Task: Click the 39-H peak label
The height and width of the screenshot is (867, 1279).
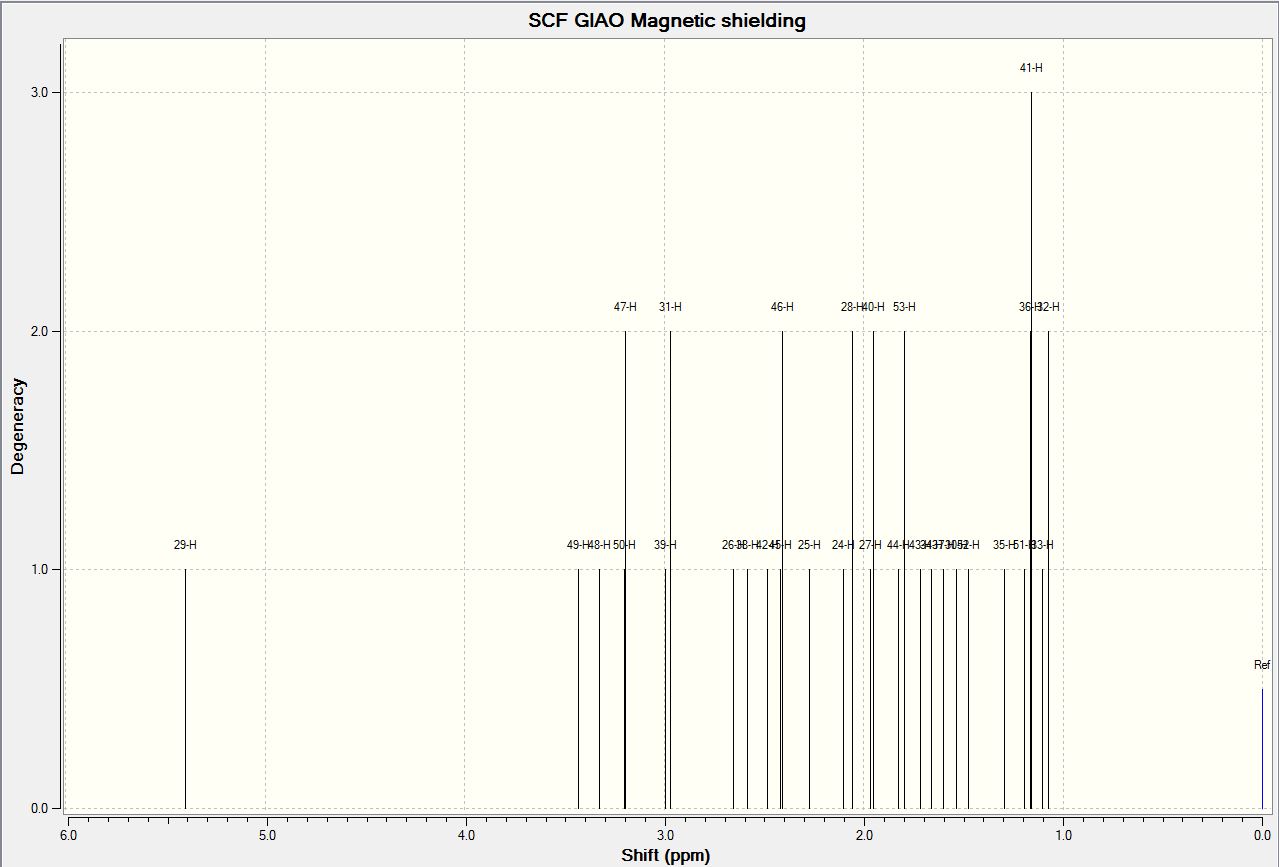Action: point(665,545)
